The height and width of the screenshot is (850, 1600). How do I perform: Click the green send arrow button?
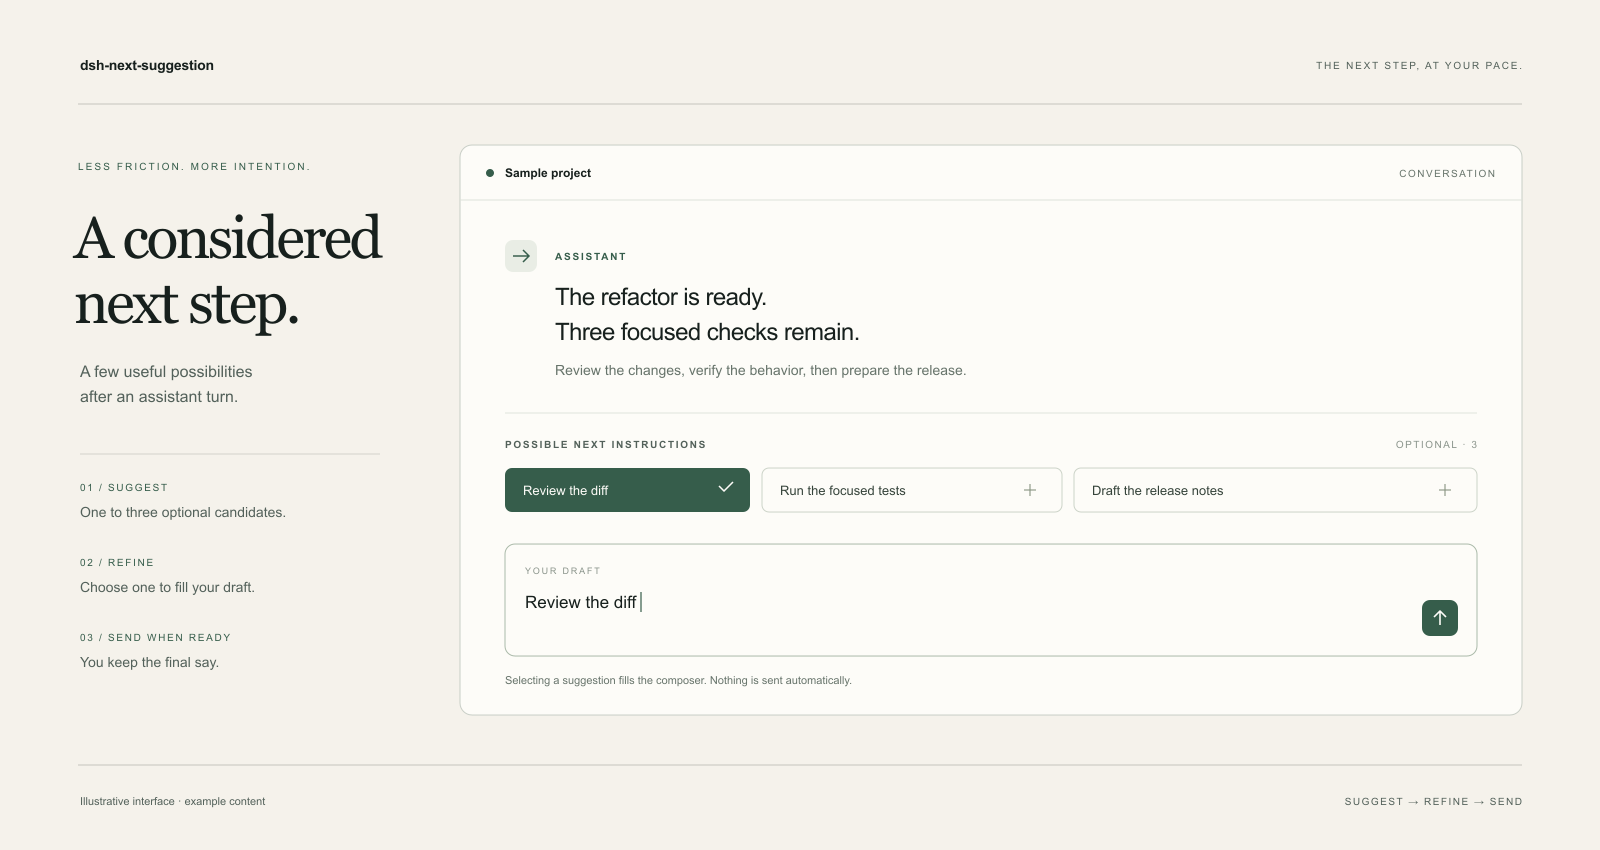coord(1440,618)
